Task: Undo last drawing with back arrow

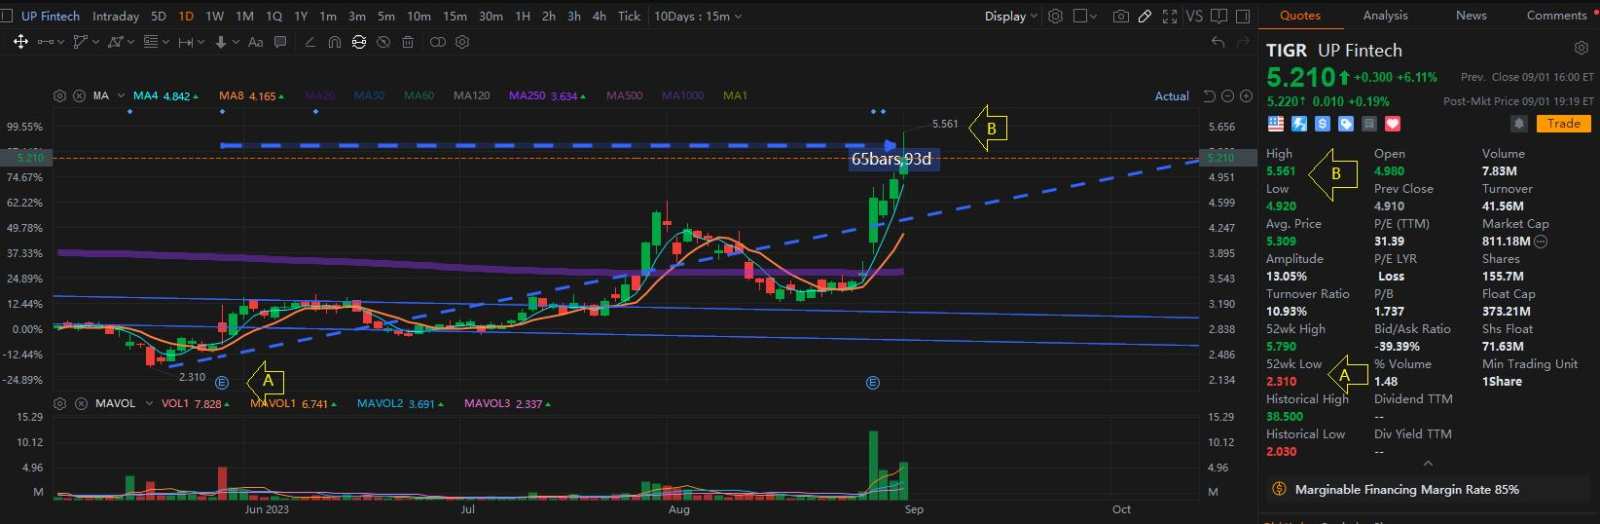Action: (x=1218, y=42)
